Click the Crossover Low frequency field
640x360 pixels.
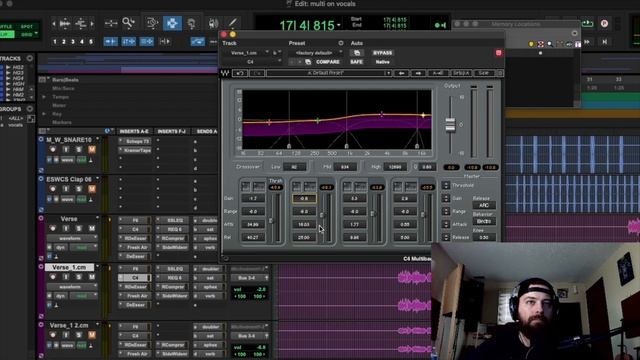[294, 167]
